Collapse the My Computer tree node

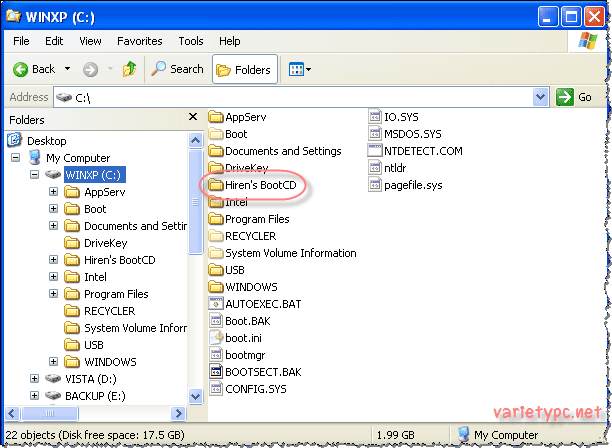tap(16, 158)
